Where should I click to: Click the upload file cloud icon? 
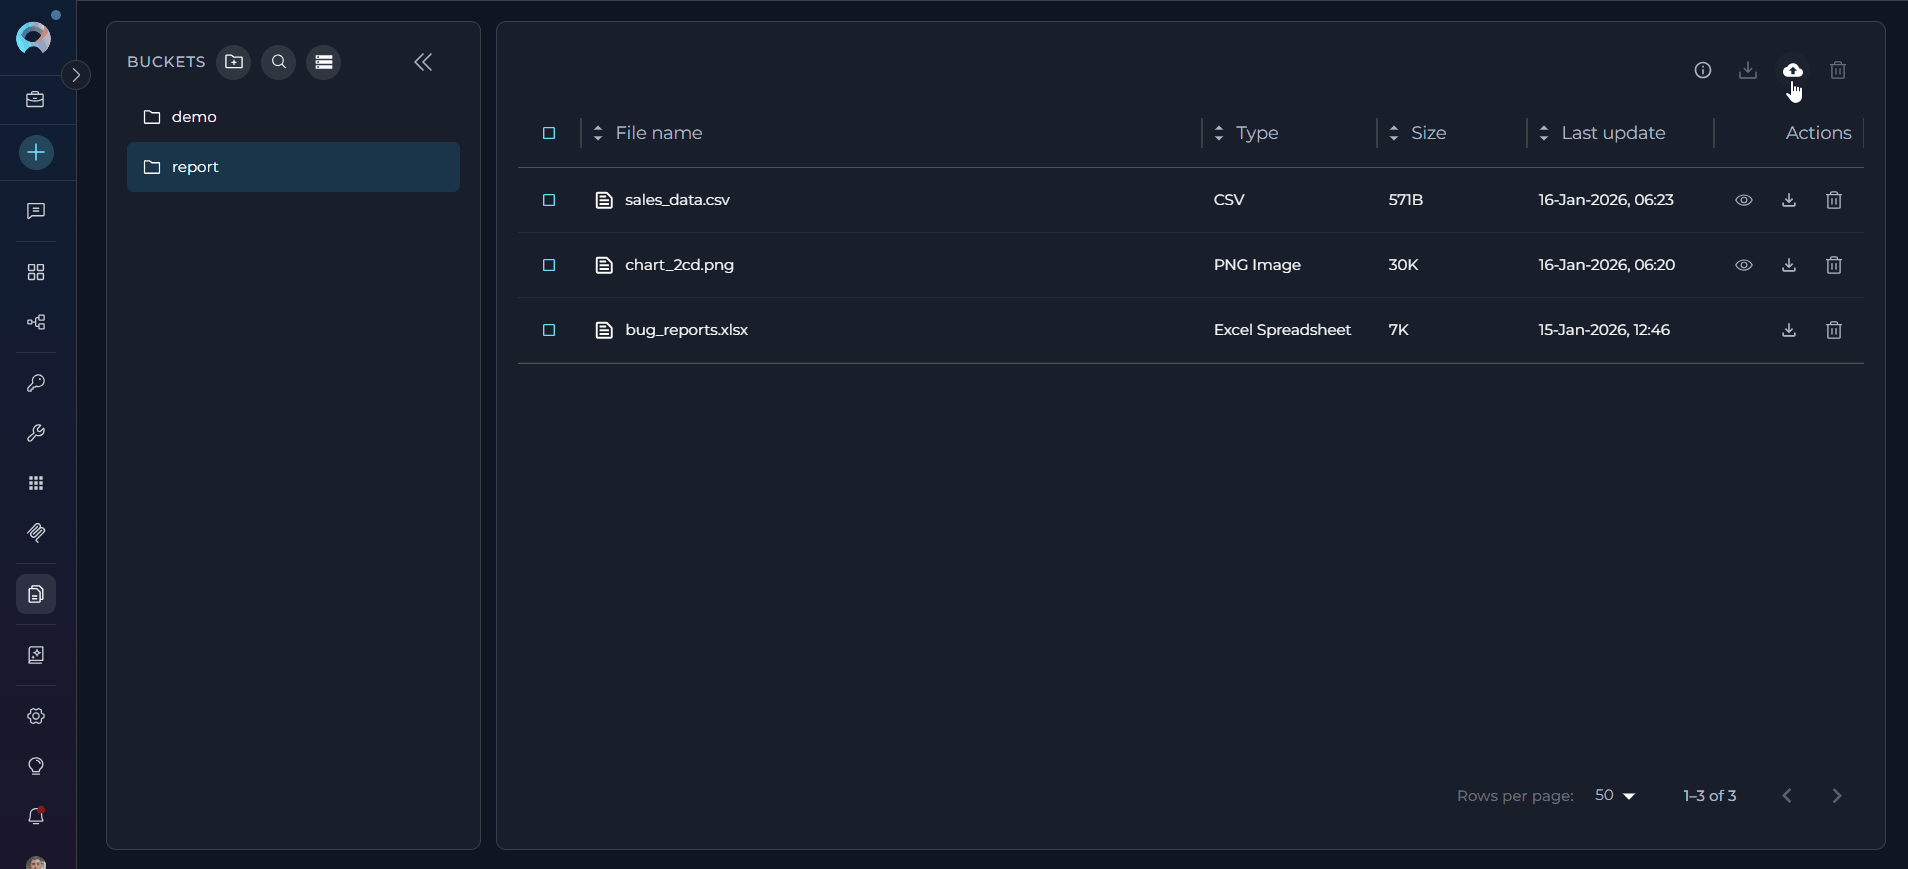click(x=1792, y=70)
